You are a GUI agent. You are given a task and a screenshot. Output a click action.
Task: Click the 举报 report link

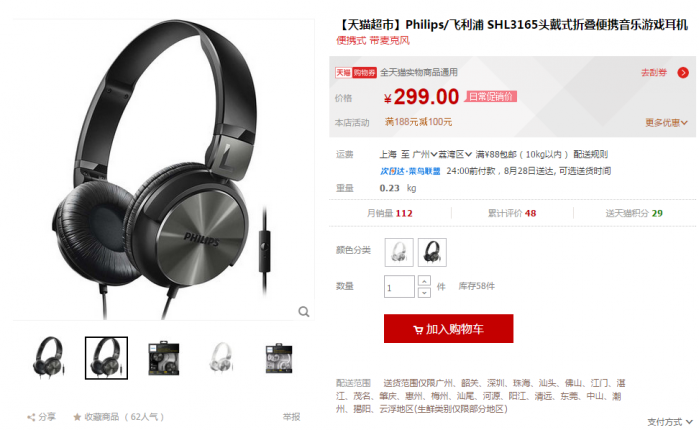click(x=291, y=417)
